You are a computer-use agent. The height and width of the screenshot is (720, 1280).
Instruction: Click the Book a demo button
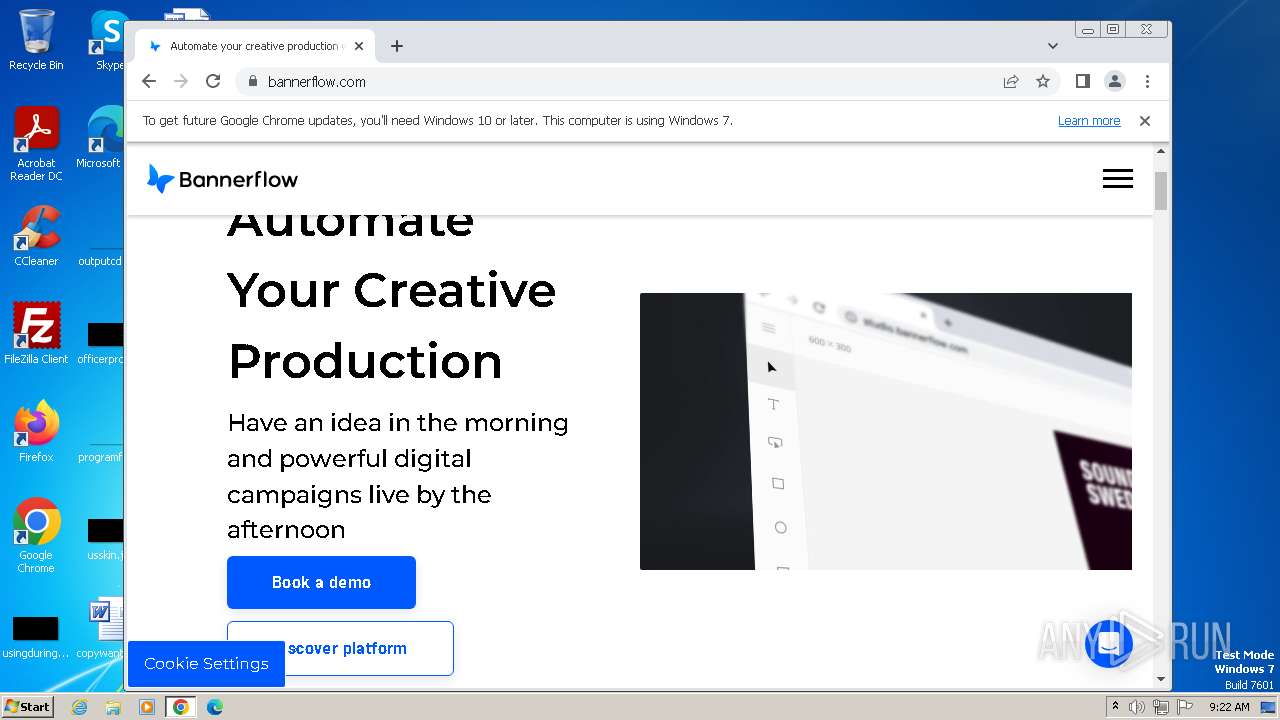[321, 582]
